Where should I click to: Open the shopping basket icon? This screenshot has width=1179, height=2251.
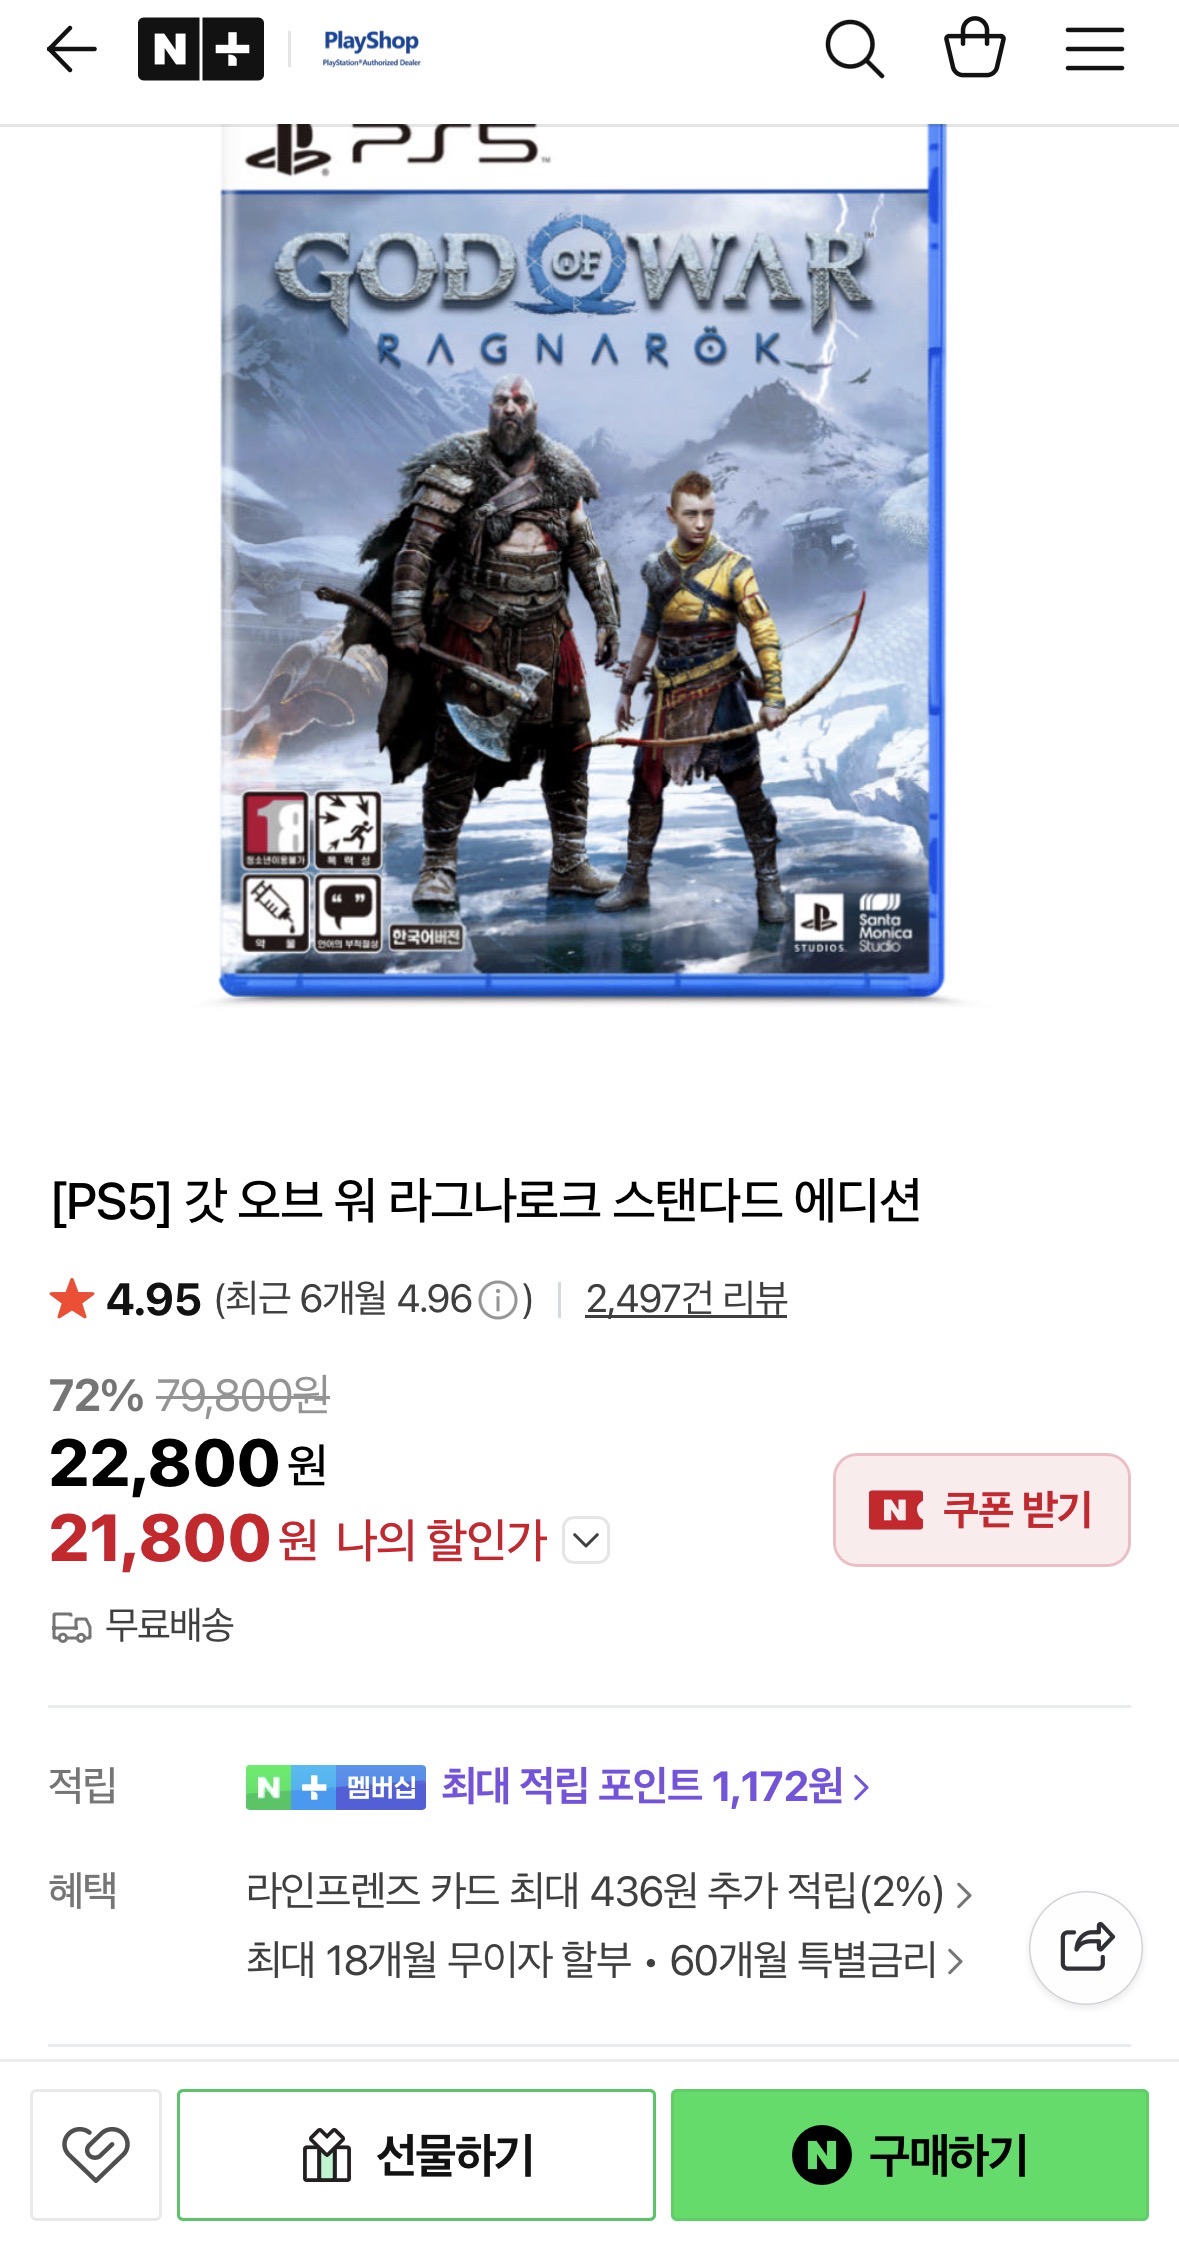(975, 48)
